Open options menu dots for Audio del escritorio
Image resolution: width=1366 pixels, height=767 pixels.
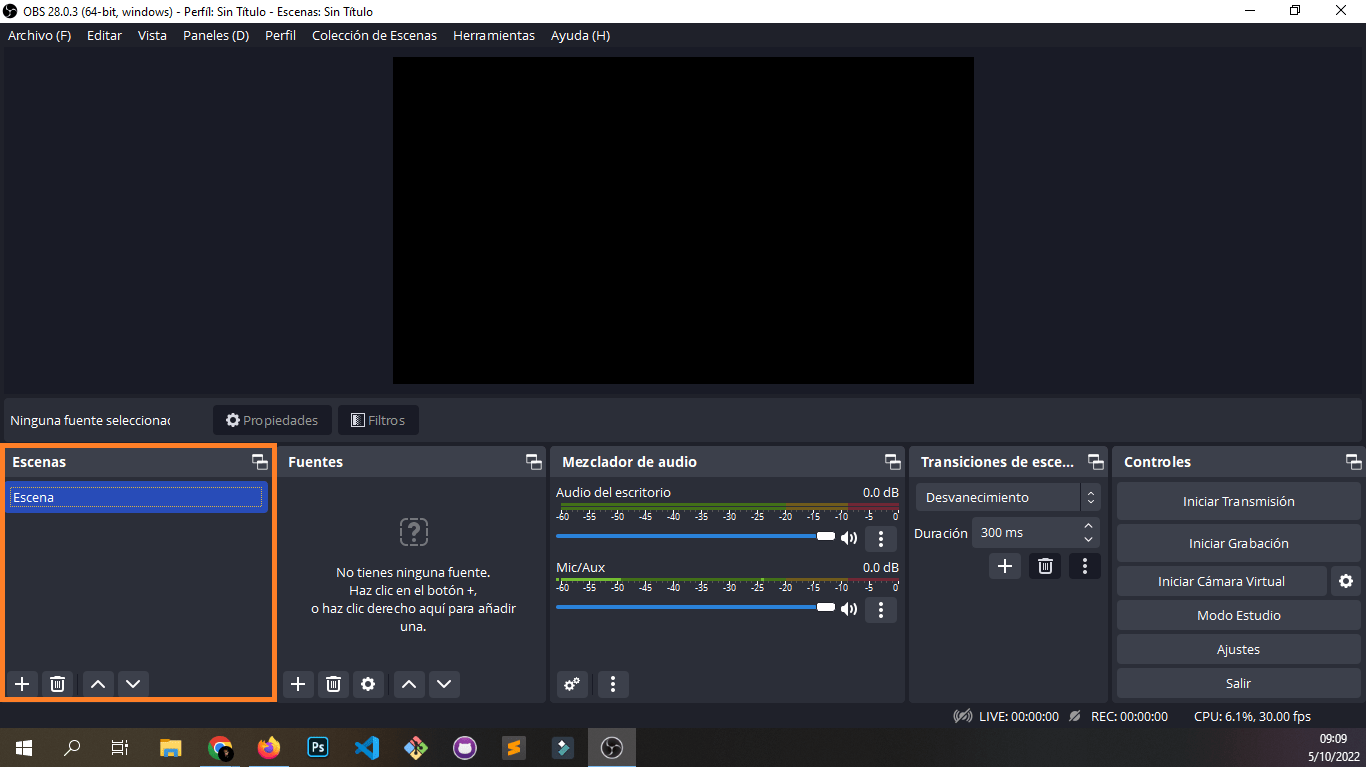tap(880, 538)
